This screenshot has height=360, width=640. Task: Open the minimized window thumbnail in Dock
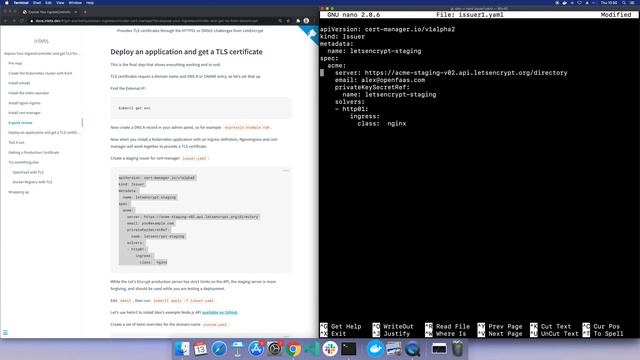click(439, 349)
